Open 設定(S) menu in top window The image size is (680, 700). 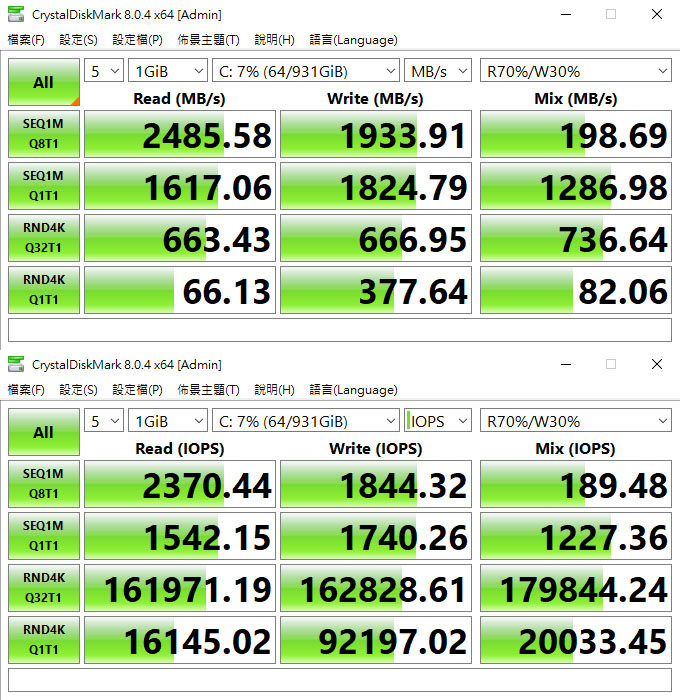pos(79,40)
